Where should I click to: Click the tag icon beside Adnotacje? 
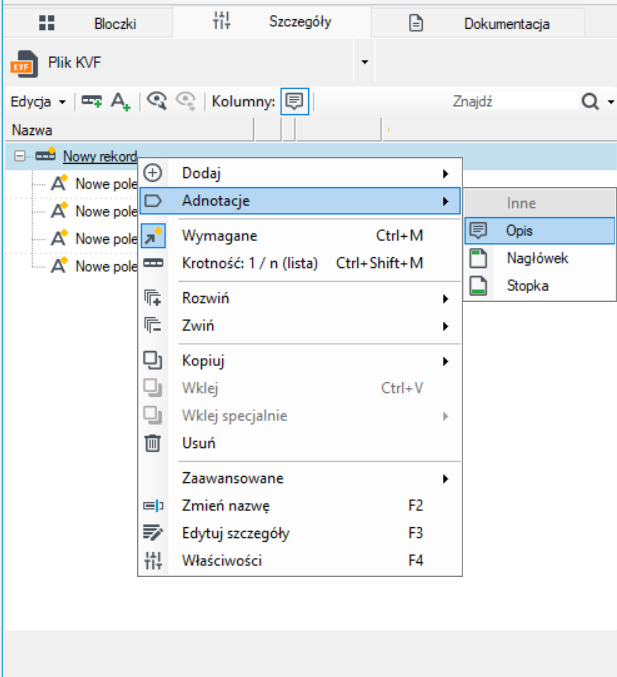[152, 201]
